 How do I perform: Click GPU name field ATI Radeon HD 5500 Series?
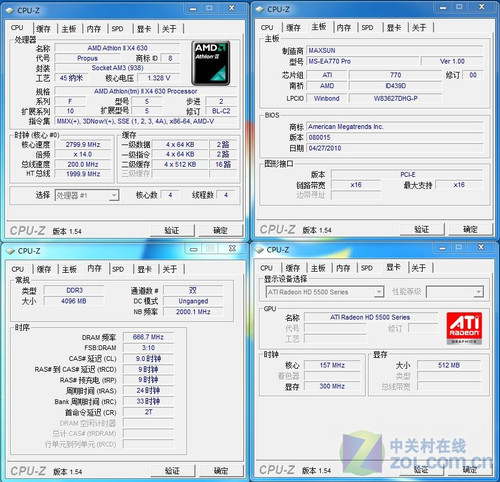tap(370, 317)
